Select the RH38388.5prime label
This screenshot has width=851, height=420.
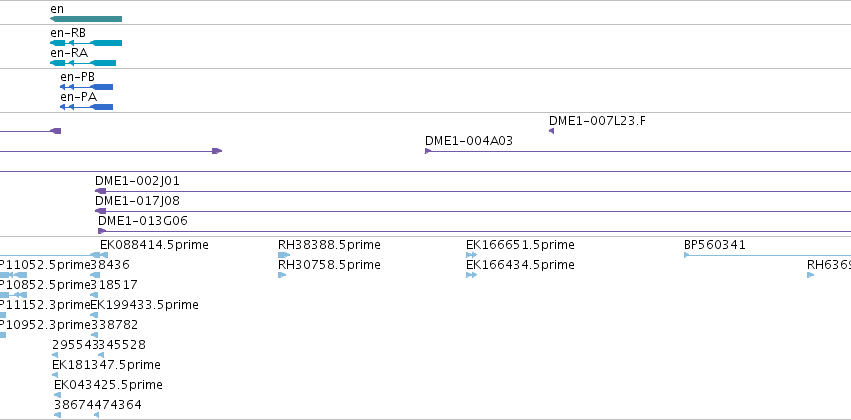coord(329,245)
